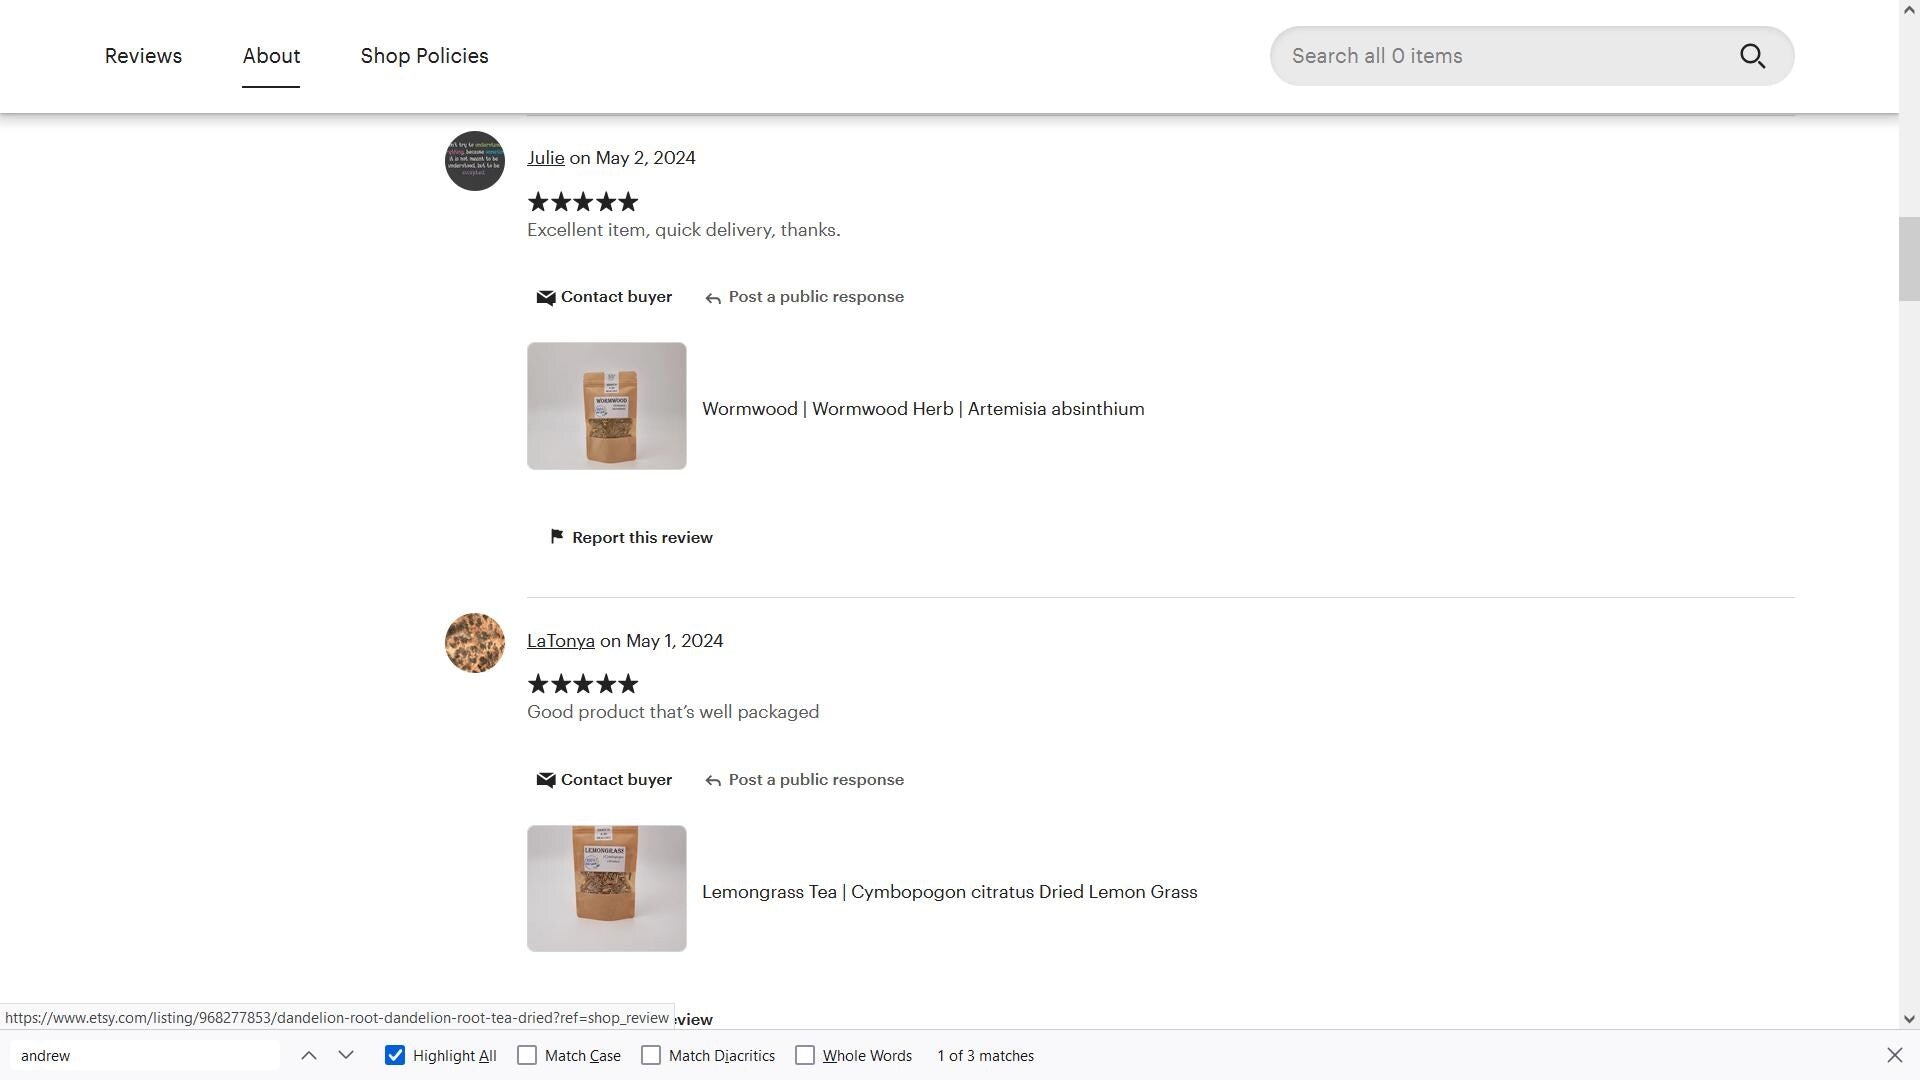The height and width of the screenshot is (1080, 1920).
Task: Open Julie's profile name link
Action: (545, 158)
